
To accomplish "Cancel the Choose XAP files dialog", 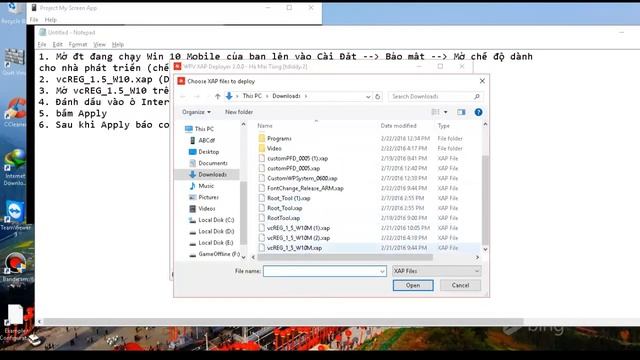I will (460, 285).
